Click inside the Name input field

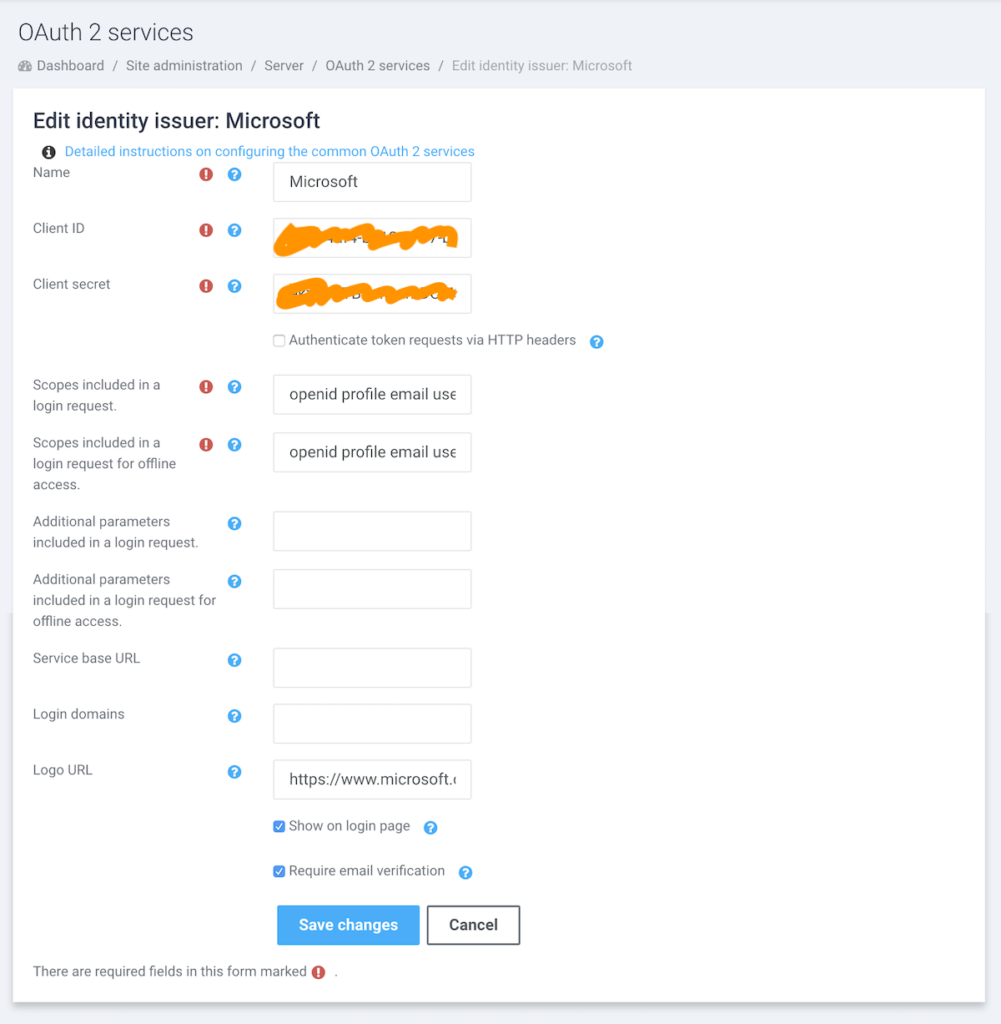coord(371,182)
